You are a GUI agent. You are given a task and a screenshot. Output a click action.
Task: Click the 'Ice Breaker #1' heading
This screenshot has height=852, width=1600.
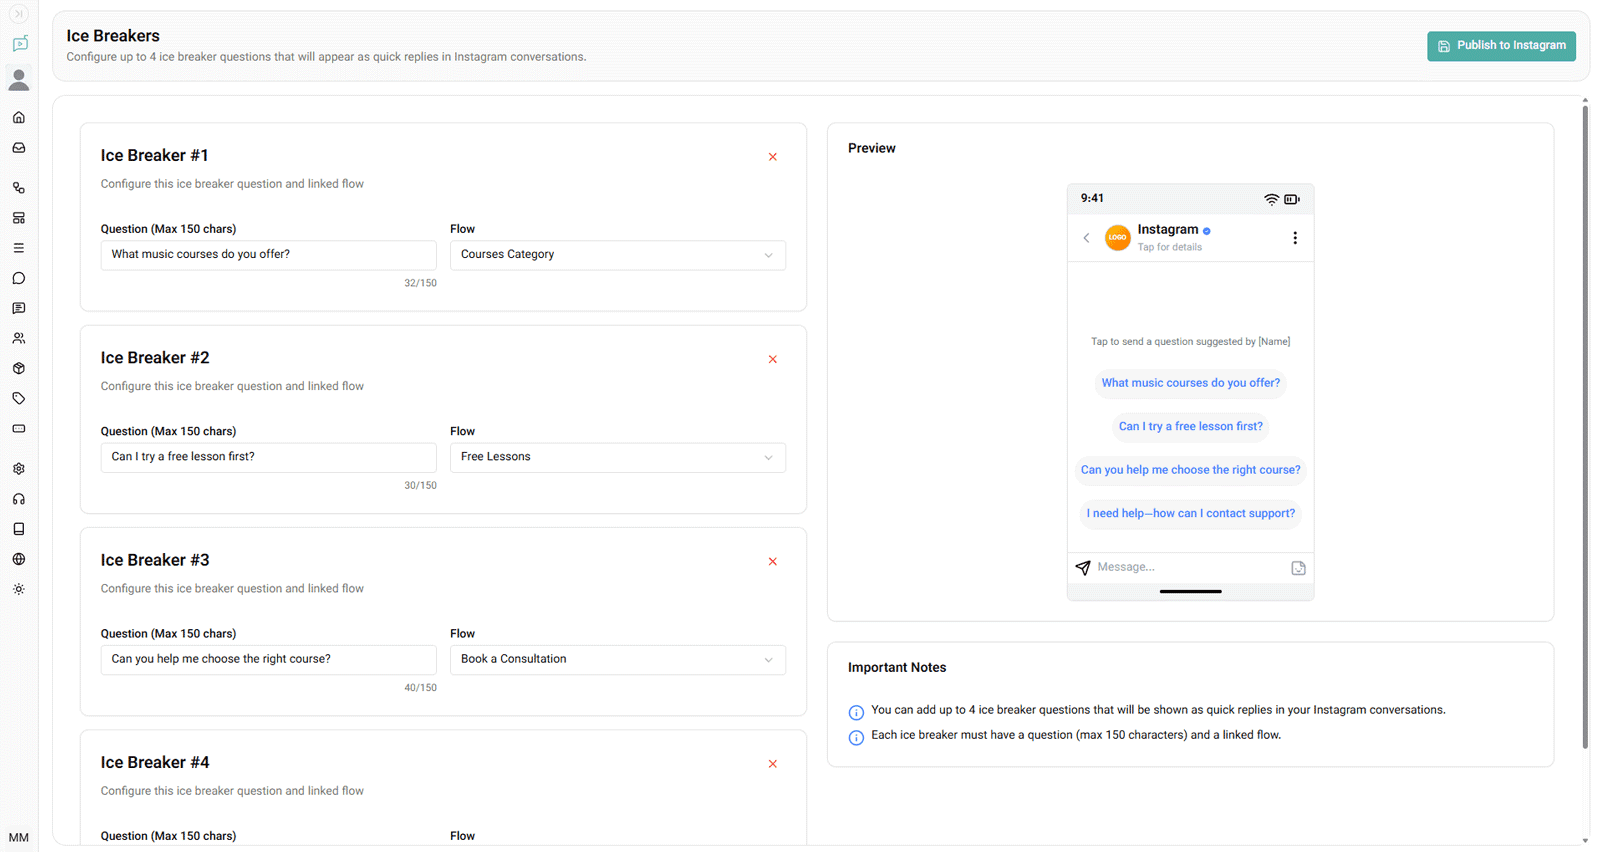(154, 156)
